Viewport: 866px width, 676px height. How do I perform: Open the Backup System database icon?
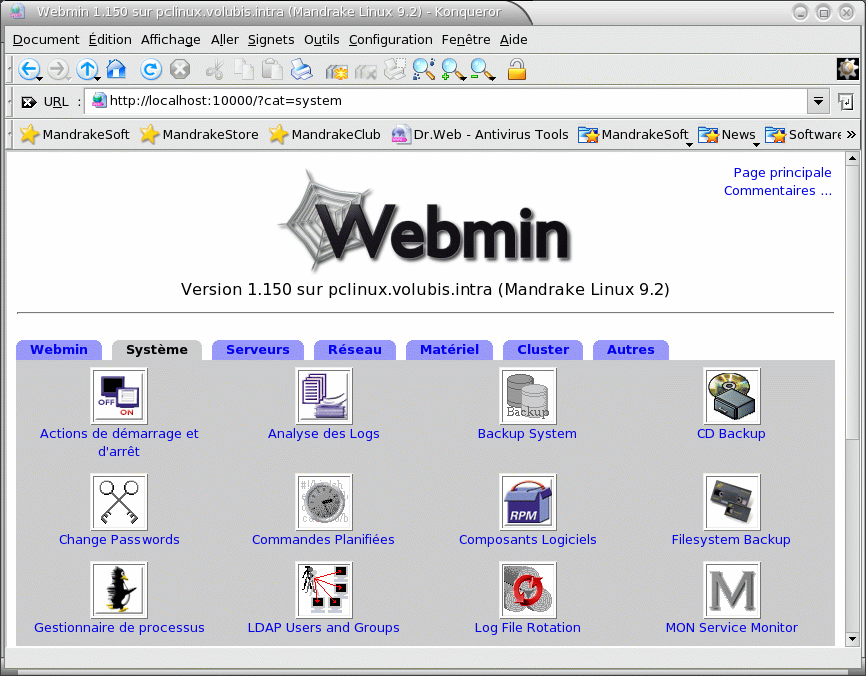pos(527,397)
